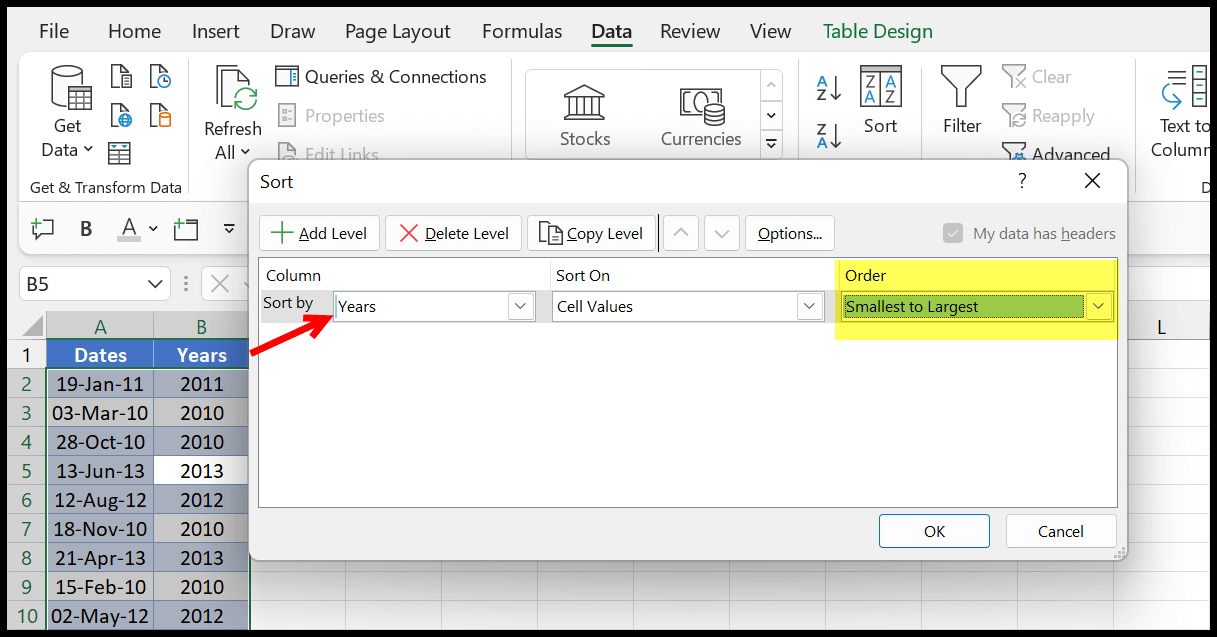Open Order Smallest to Largest dropdown

[x=1099, y=306]
